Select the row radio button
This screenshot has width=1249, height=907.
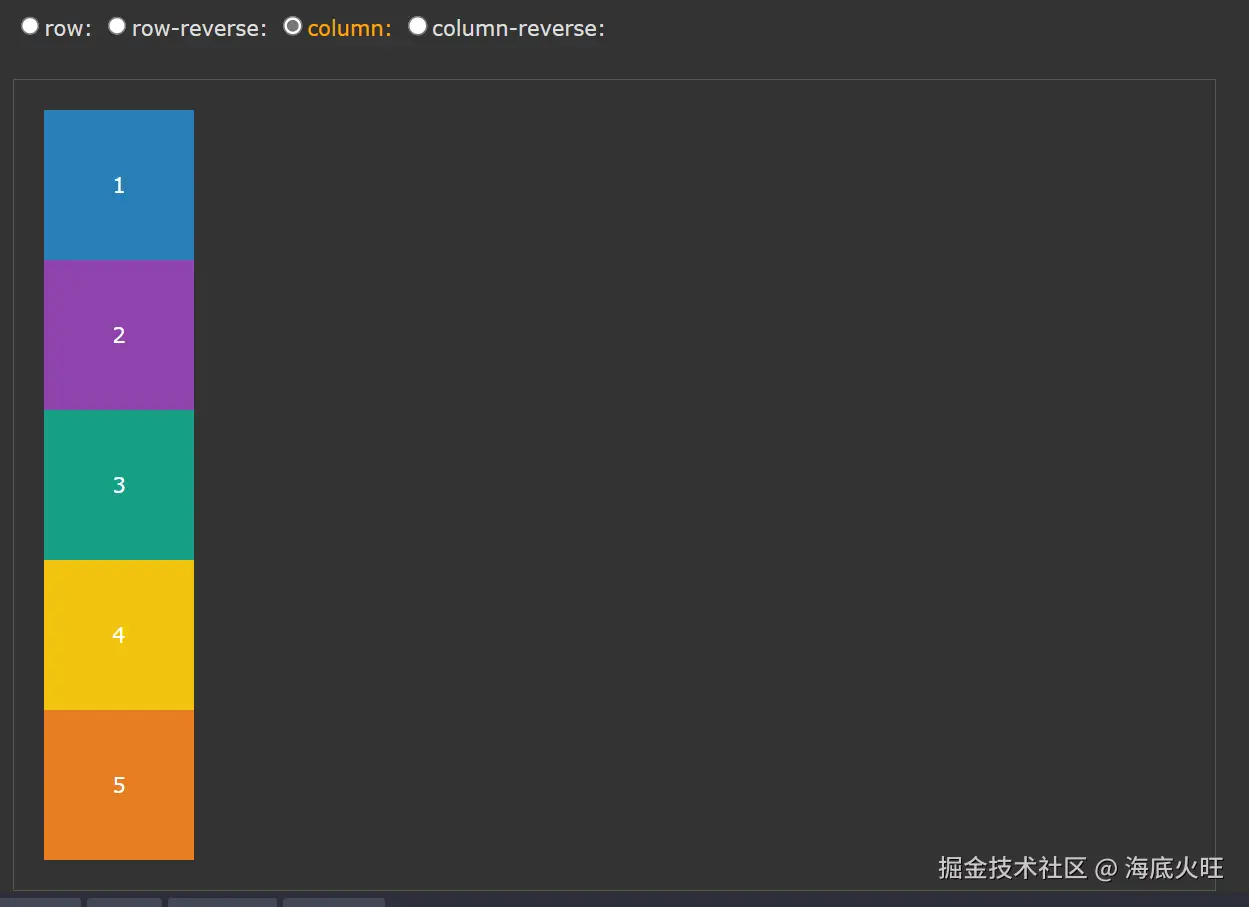click(x=30, y=26)
